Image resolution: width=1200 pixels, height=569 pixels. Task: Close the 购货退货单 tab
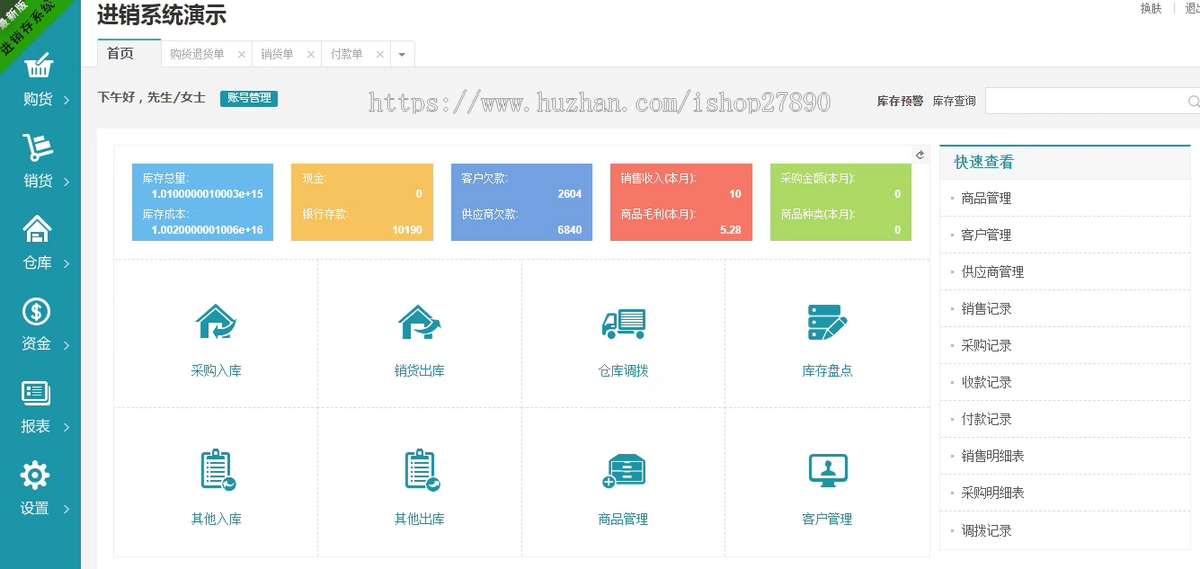pos(242,55)
